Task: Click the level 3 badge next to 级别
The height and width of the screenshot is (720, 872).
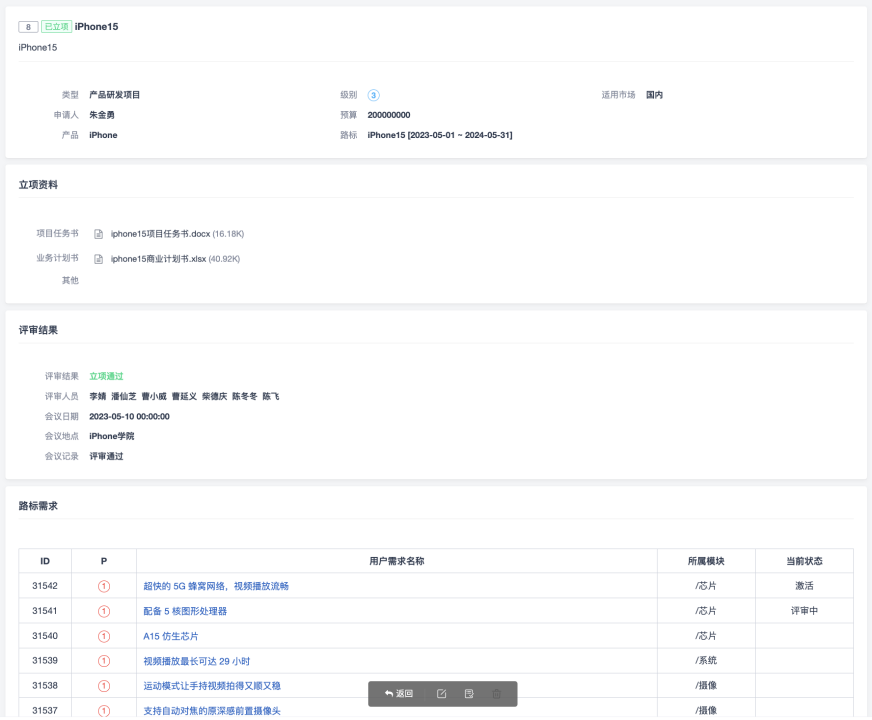Action: (x=373, y=95)
